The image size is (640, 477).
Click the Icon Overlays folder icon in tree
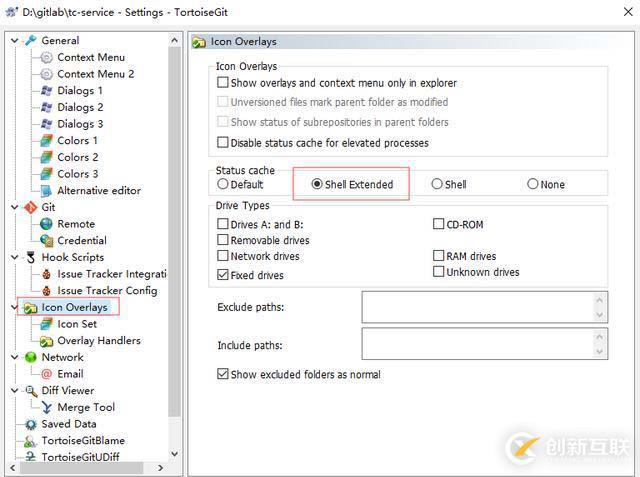(x=31, y=308)
